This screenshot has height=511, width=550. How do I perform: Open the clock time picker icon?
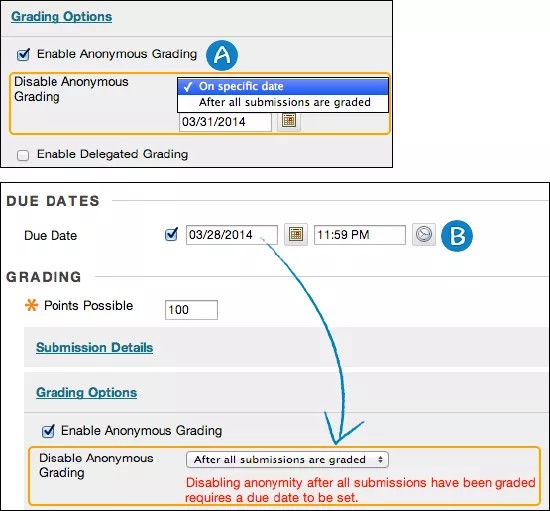pos(424,234)
